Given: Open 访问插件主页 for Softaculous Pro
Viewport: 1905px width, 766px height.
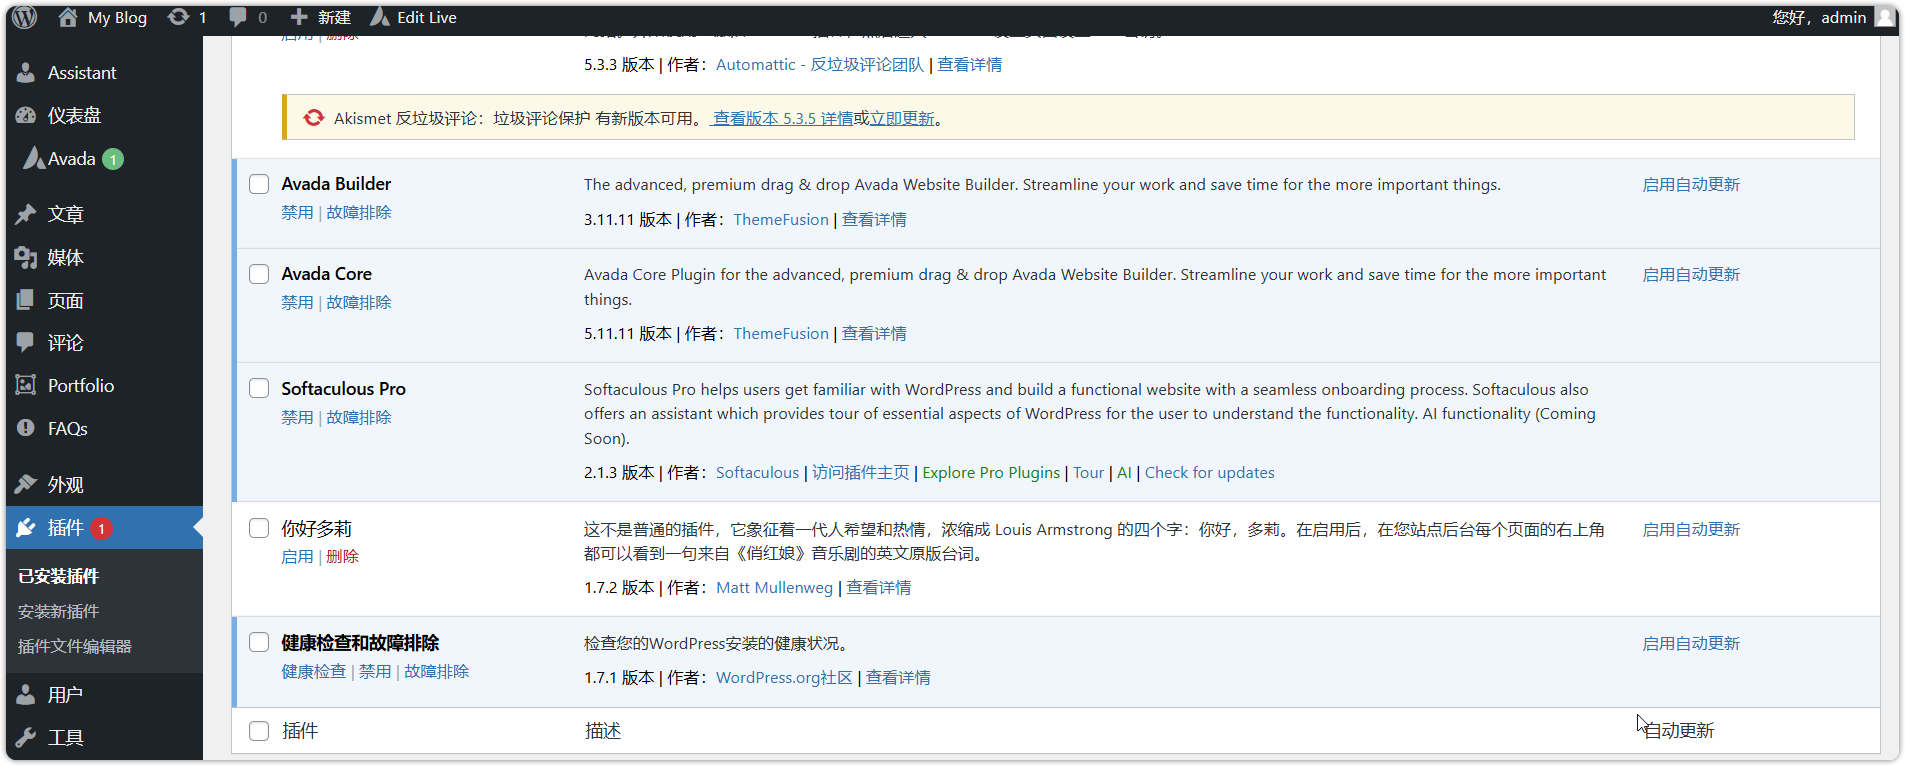Looking at the screenshot, I should click(861, 472).
